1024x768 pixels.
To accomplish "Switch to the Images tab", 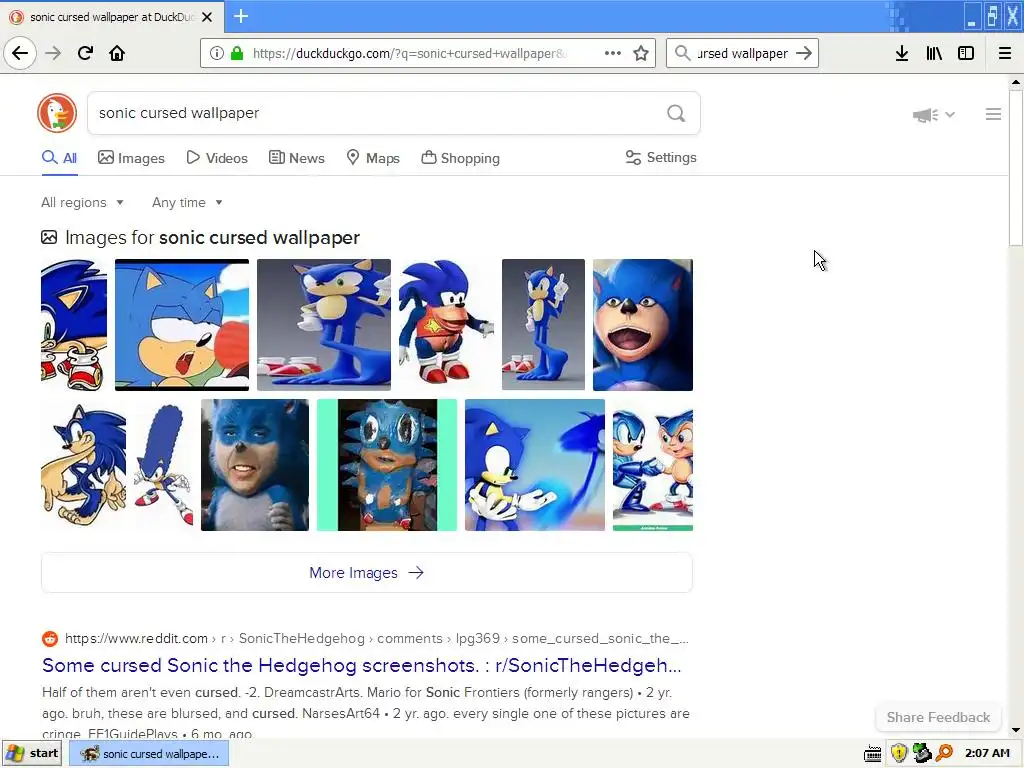I will coord(131,158).
